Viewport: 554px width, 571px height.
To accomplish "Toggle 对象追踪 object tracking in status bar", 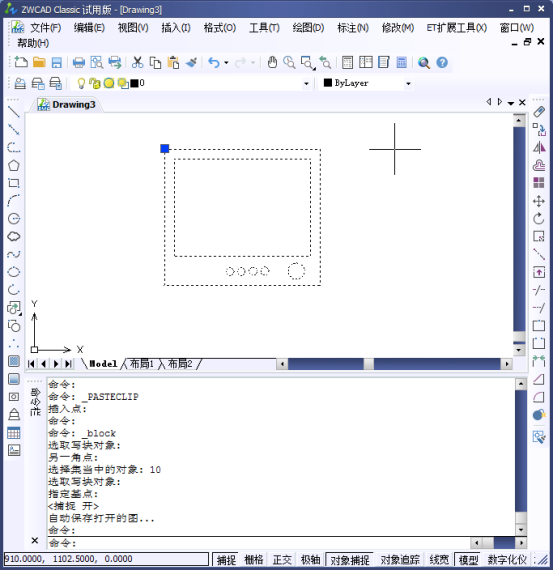I will click(x=400, y=560).
